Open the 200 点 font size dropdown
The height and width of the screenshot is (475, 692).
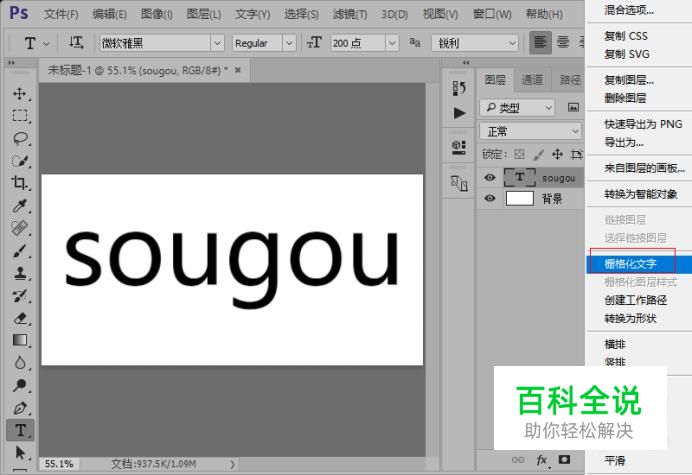point(392,43)
